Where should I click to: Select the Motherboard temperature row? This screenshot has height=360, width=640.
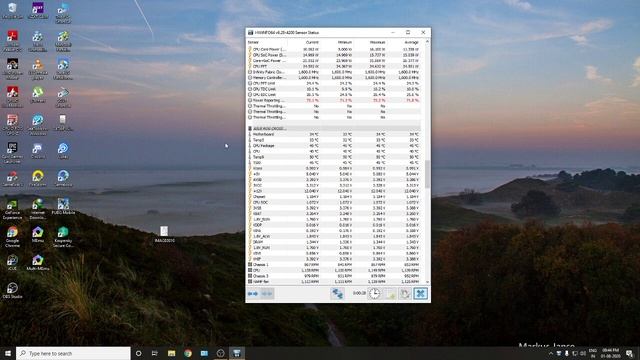coord(333,134)
